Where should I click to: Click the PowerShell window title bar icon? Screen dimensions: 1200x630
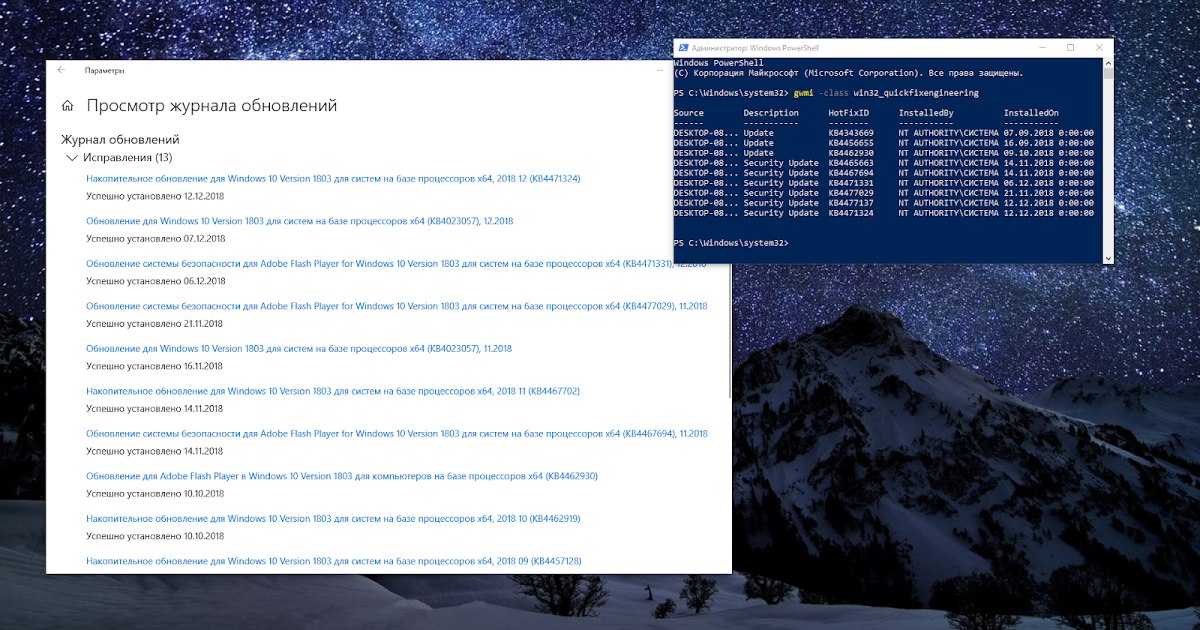[x=683, y=47]
